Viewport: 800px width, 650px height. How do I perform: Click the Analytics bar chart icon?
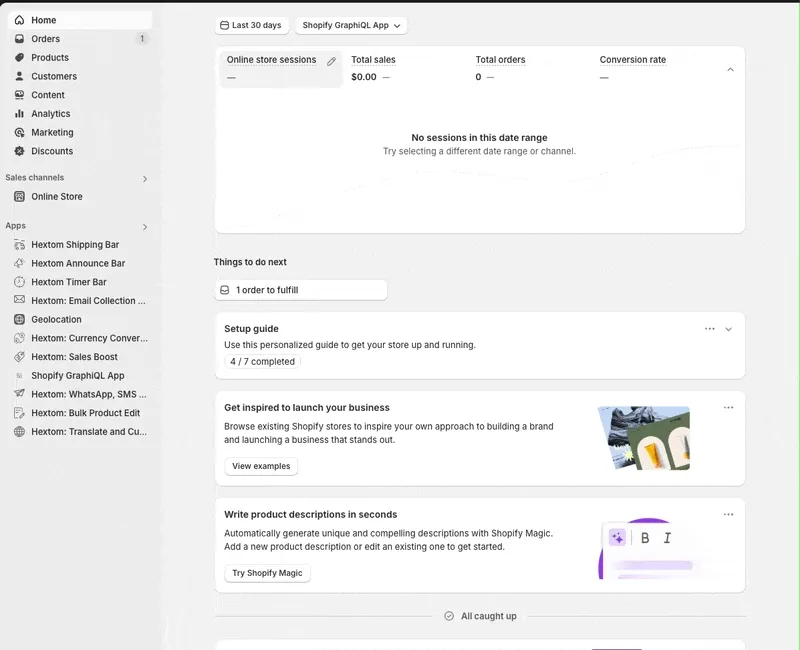point(19,114)
